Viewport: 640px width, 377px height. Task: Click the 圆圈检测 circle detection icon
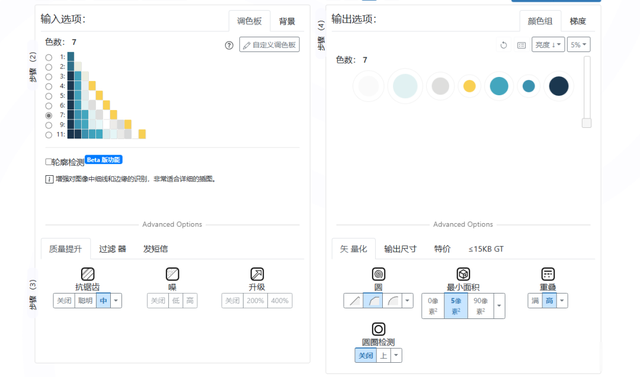pyautogui.click(x=378, y=329)
